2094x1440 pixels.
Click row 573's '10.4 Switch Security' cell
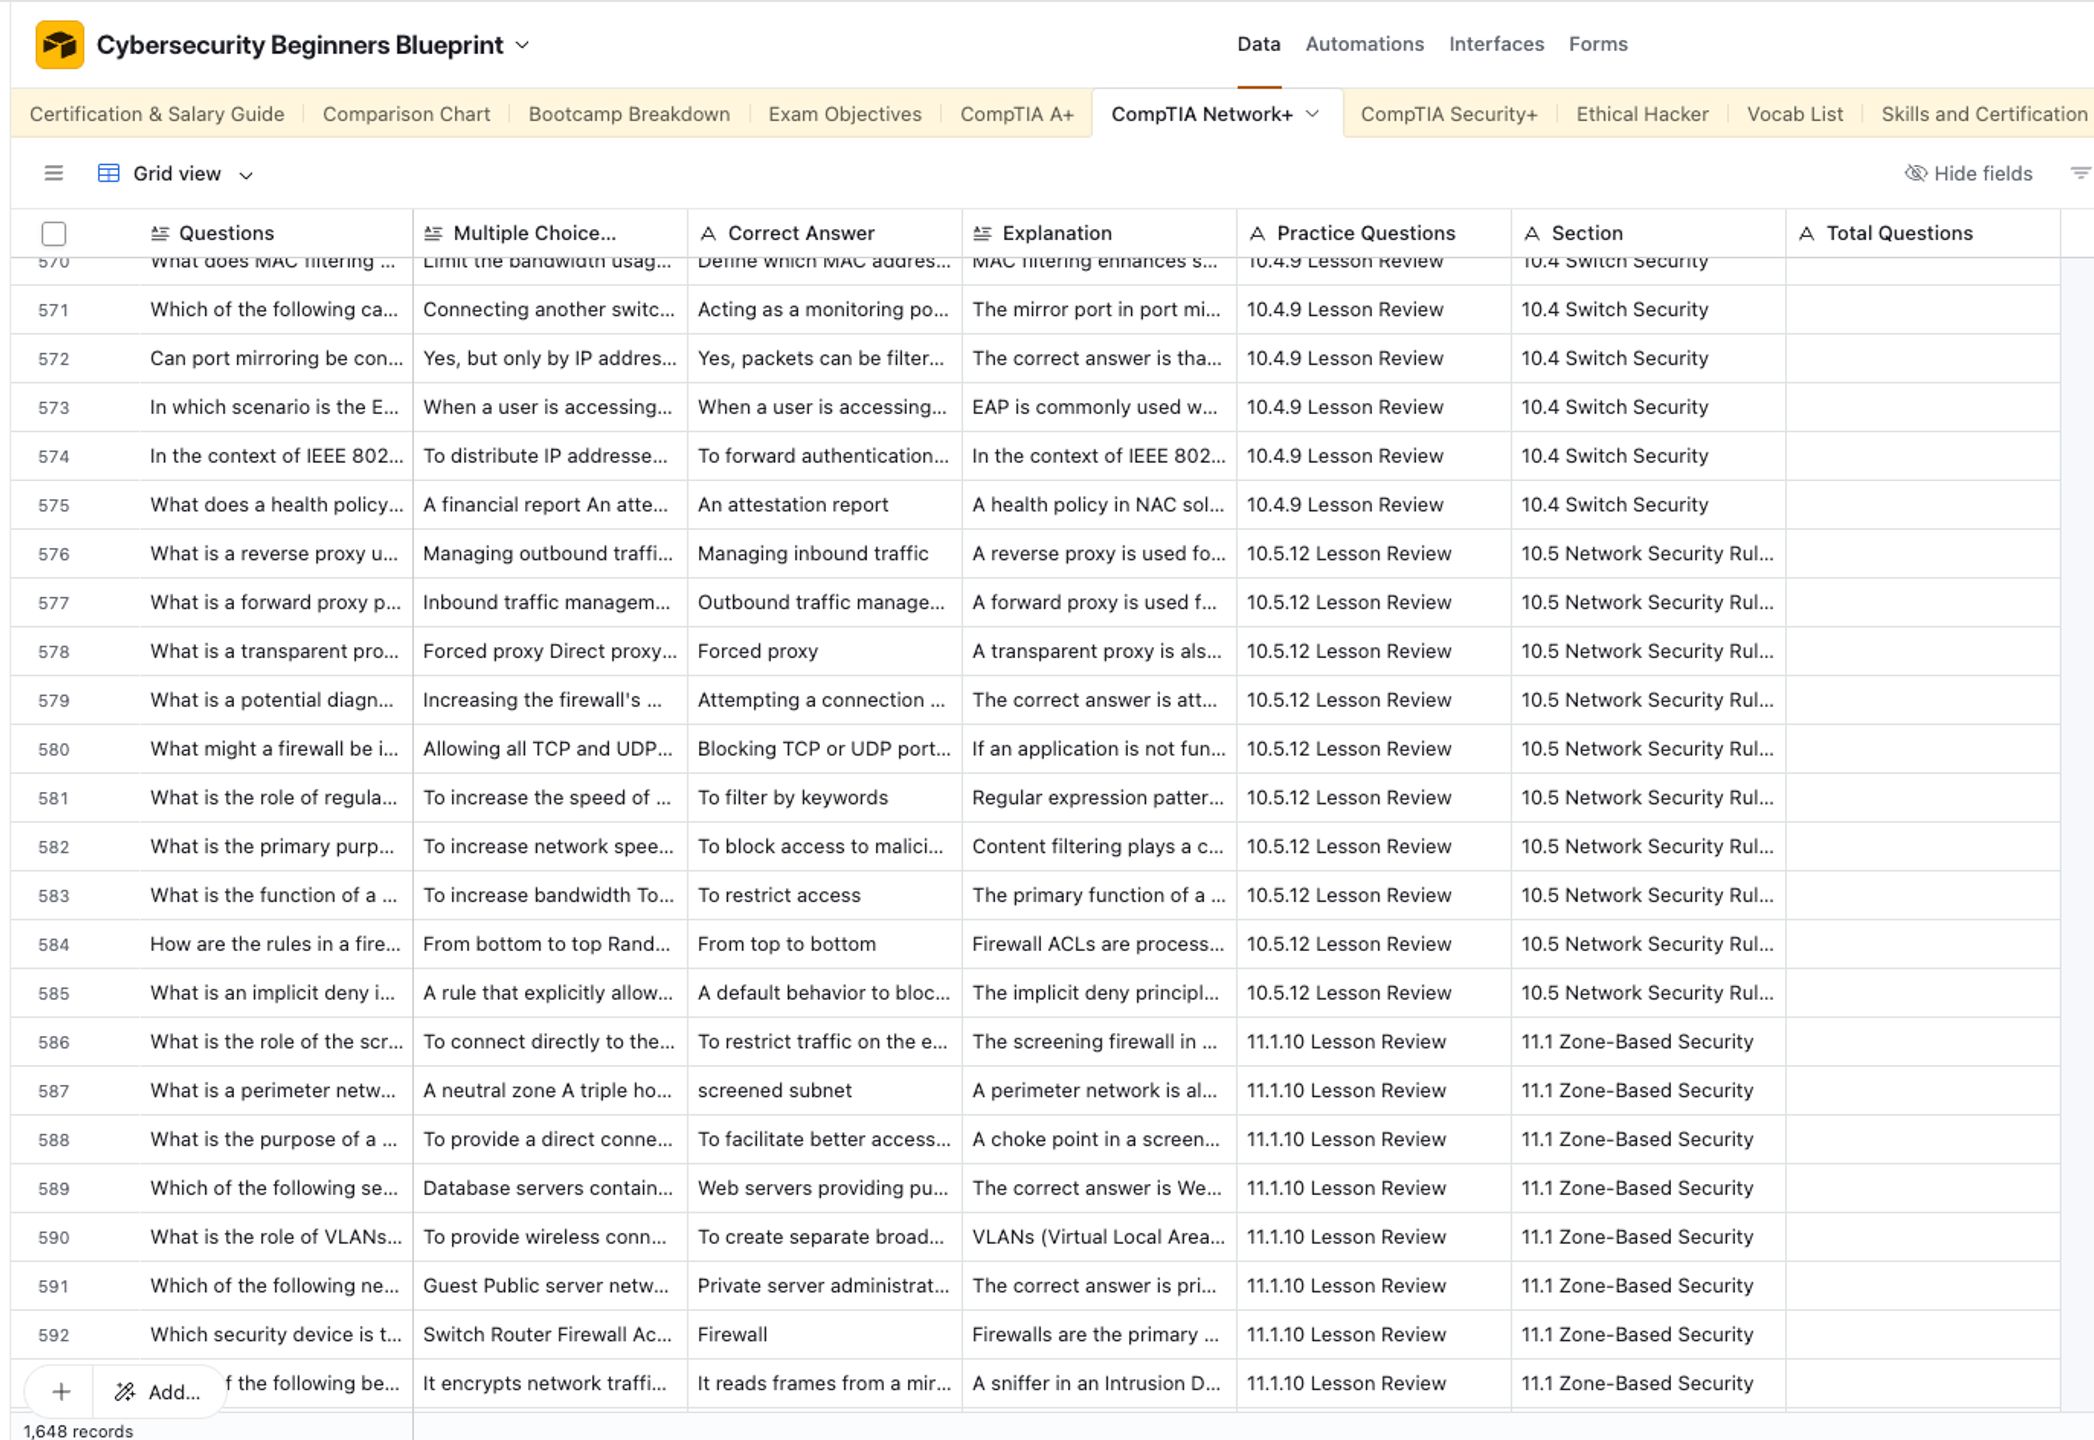(x=1648, y=407)
